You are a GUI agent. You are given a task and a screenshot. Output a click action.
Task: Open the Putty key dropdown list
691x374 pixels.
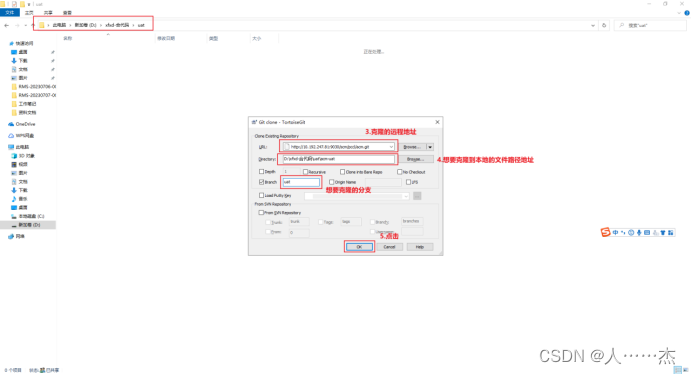coord(405,196)
